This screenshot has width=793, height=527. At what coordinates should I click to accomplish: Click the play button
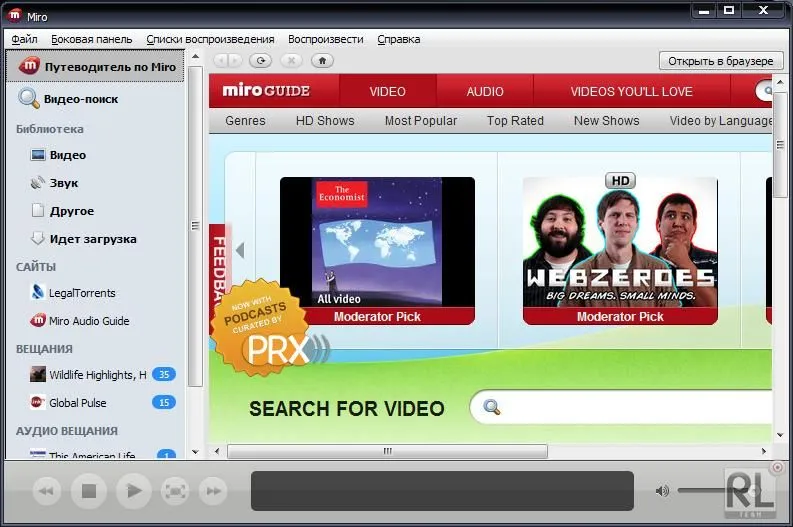(134, 491)
